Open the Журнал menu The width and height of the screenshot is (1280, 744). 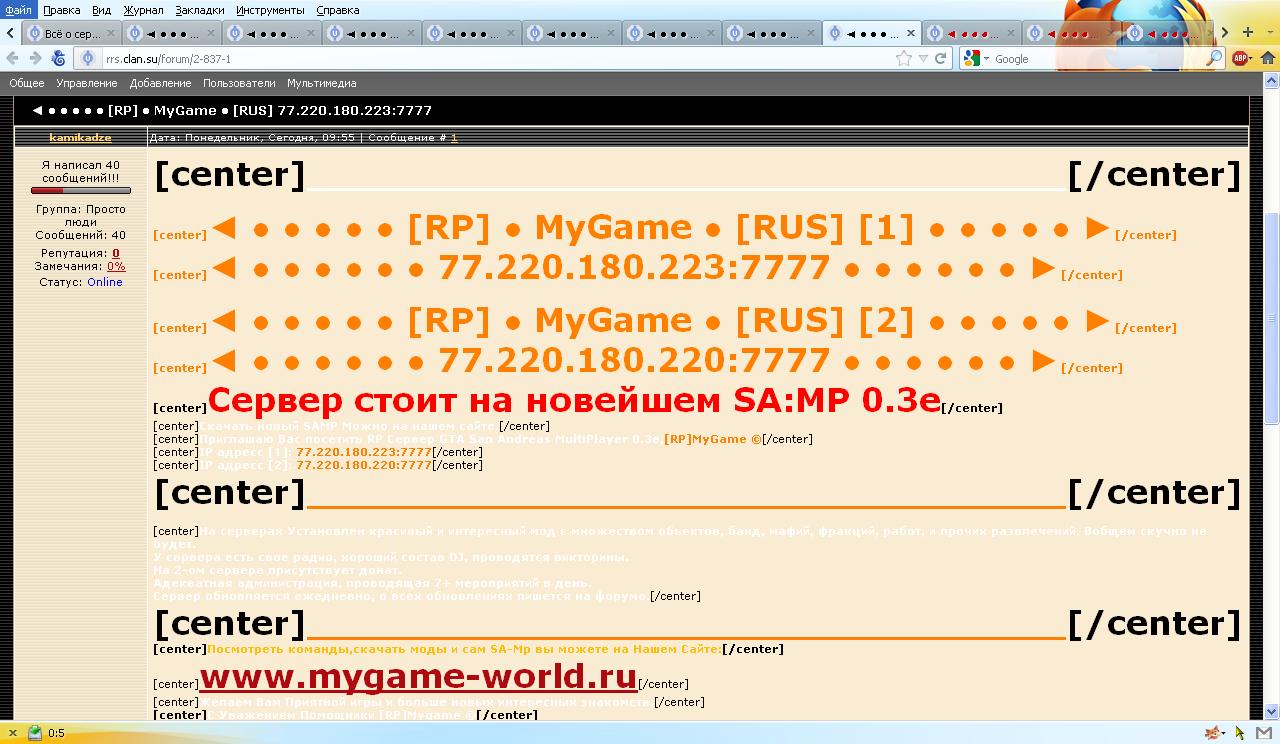coord(143,10)
